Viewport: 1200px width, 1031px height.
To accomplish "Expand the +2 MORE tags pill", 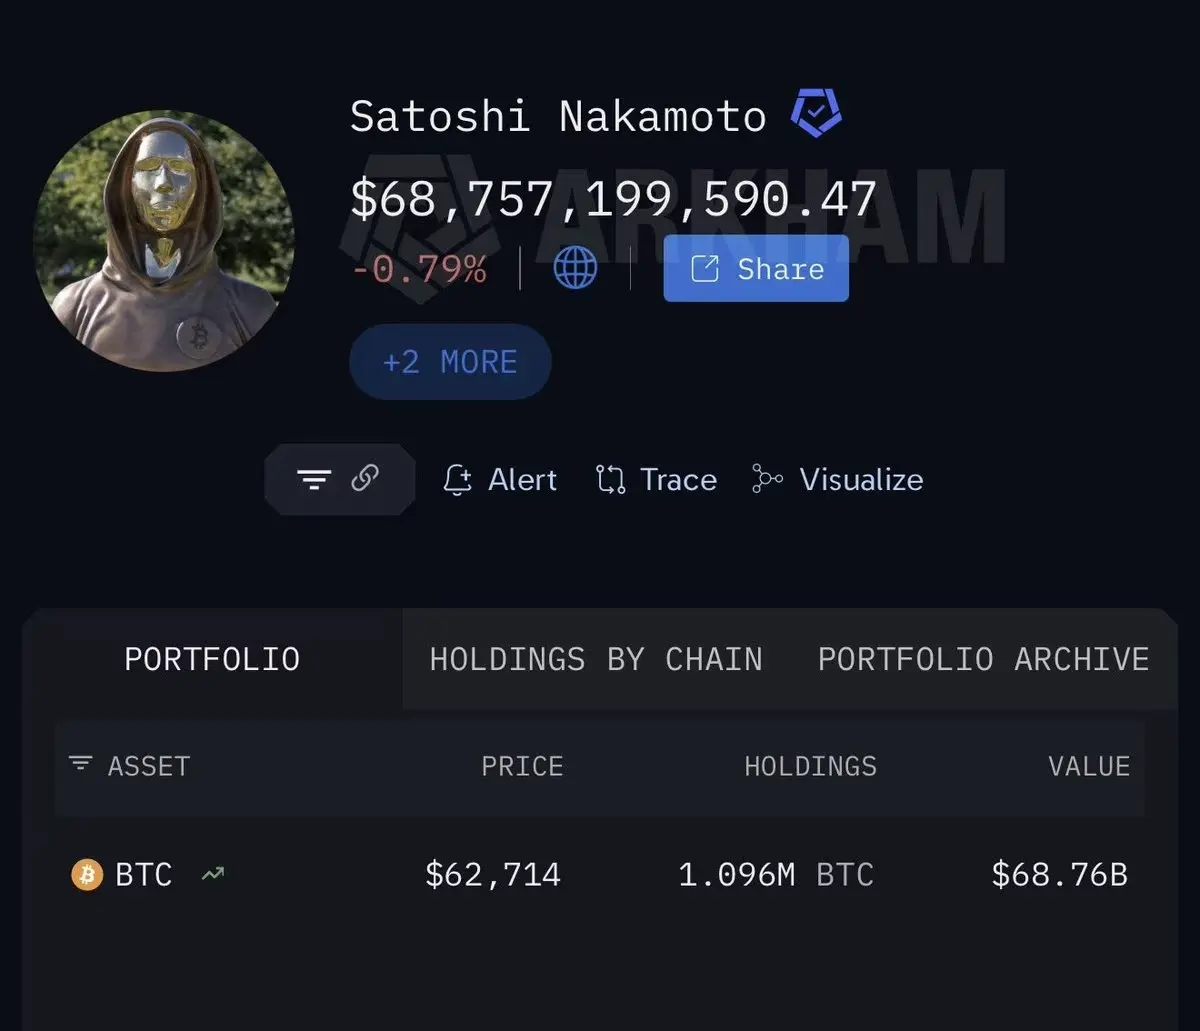I will pyautogui.click(x=450, y=361).
